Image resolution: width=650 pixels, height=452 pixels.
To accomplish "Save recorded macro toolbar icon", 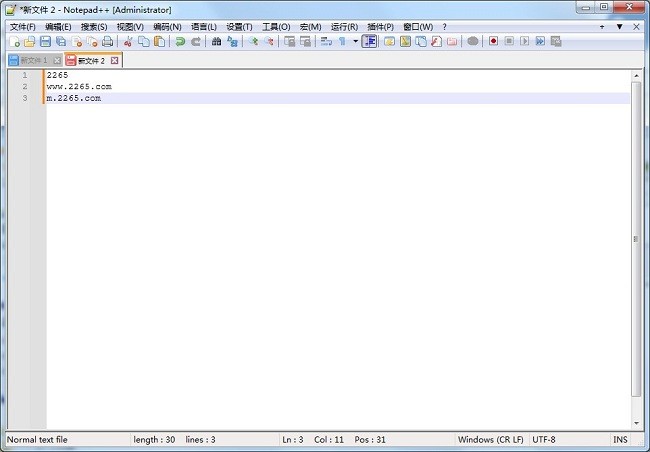I will coord(556,41).
